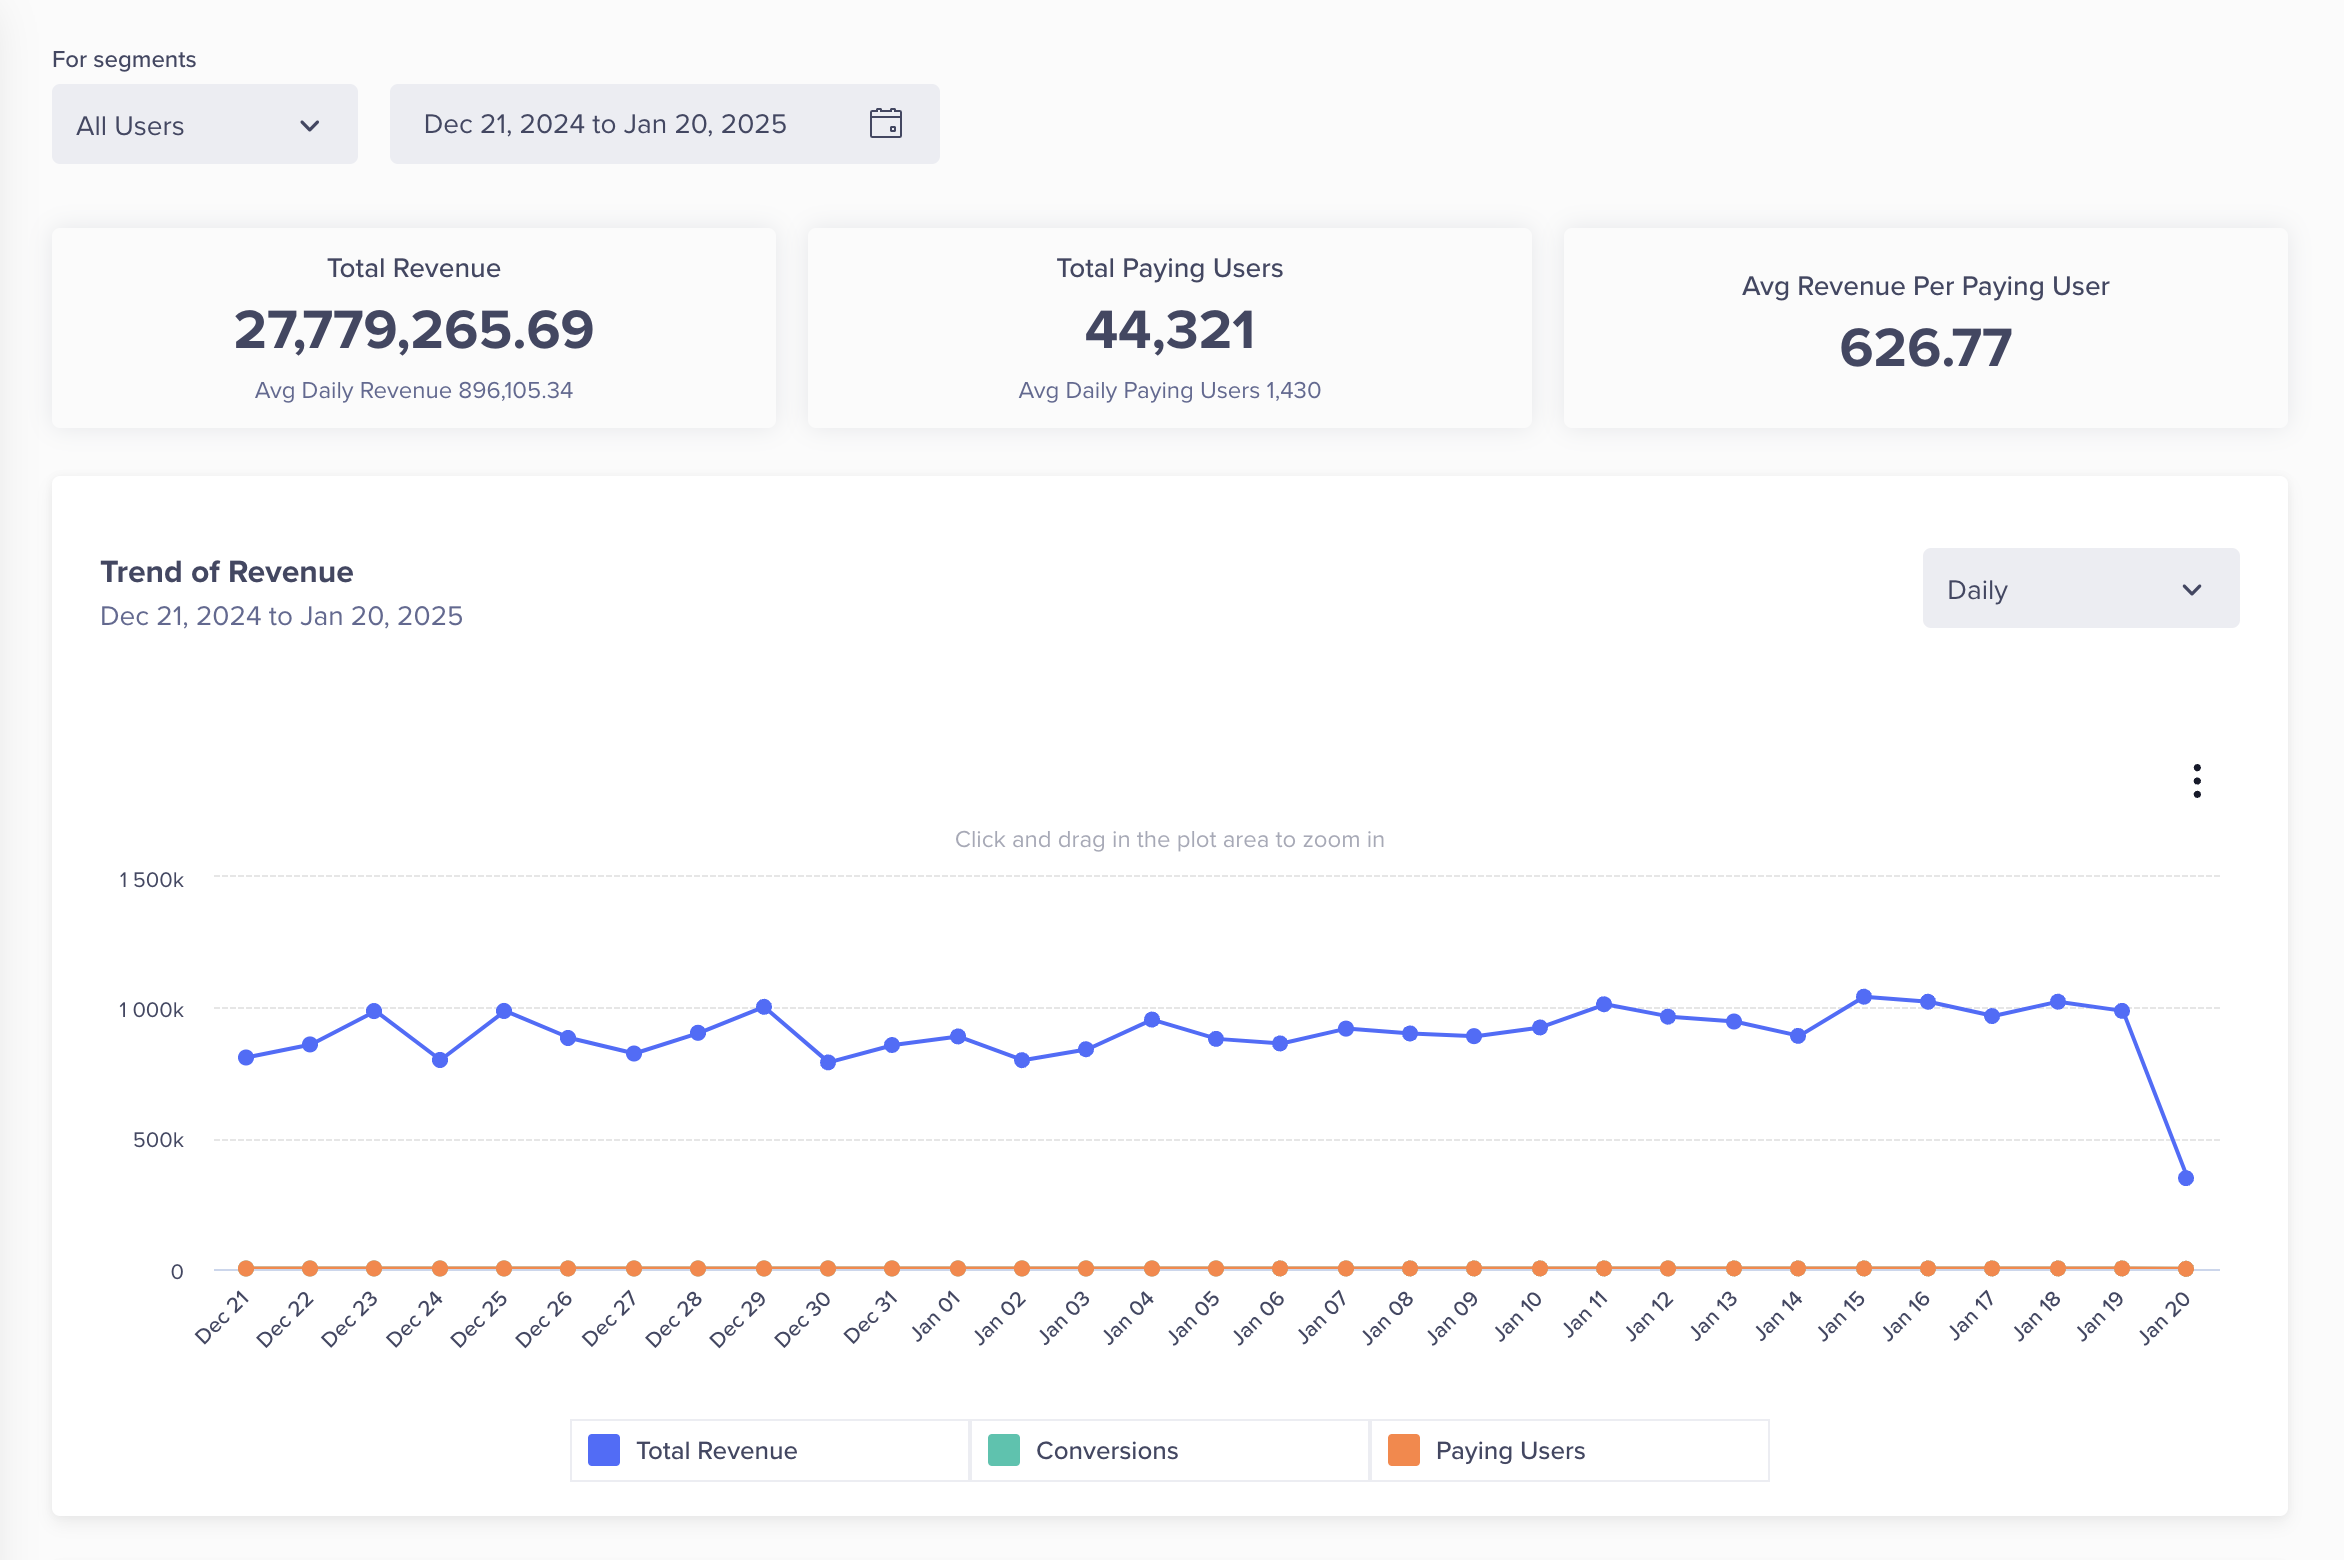Click the Dec 21 Paying Users orange point
The width and height of the screenshot is (2344, 1560).
click(x=246, y=1268)
